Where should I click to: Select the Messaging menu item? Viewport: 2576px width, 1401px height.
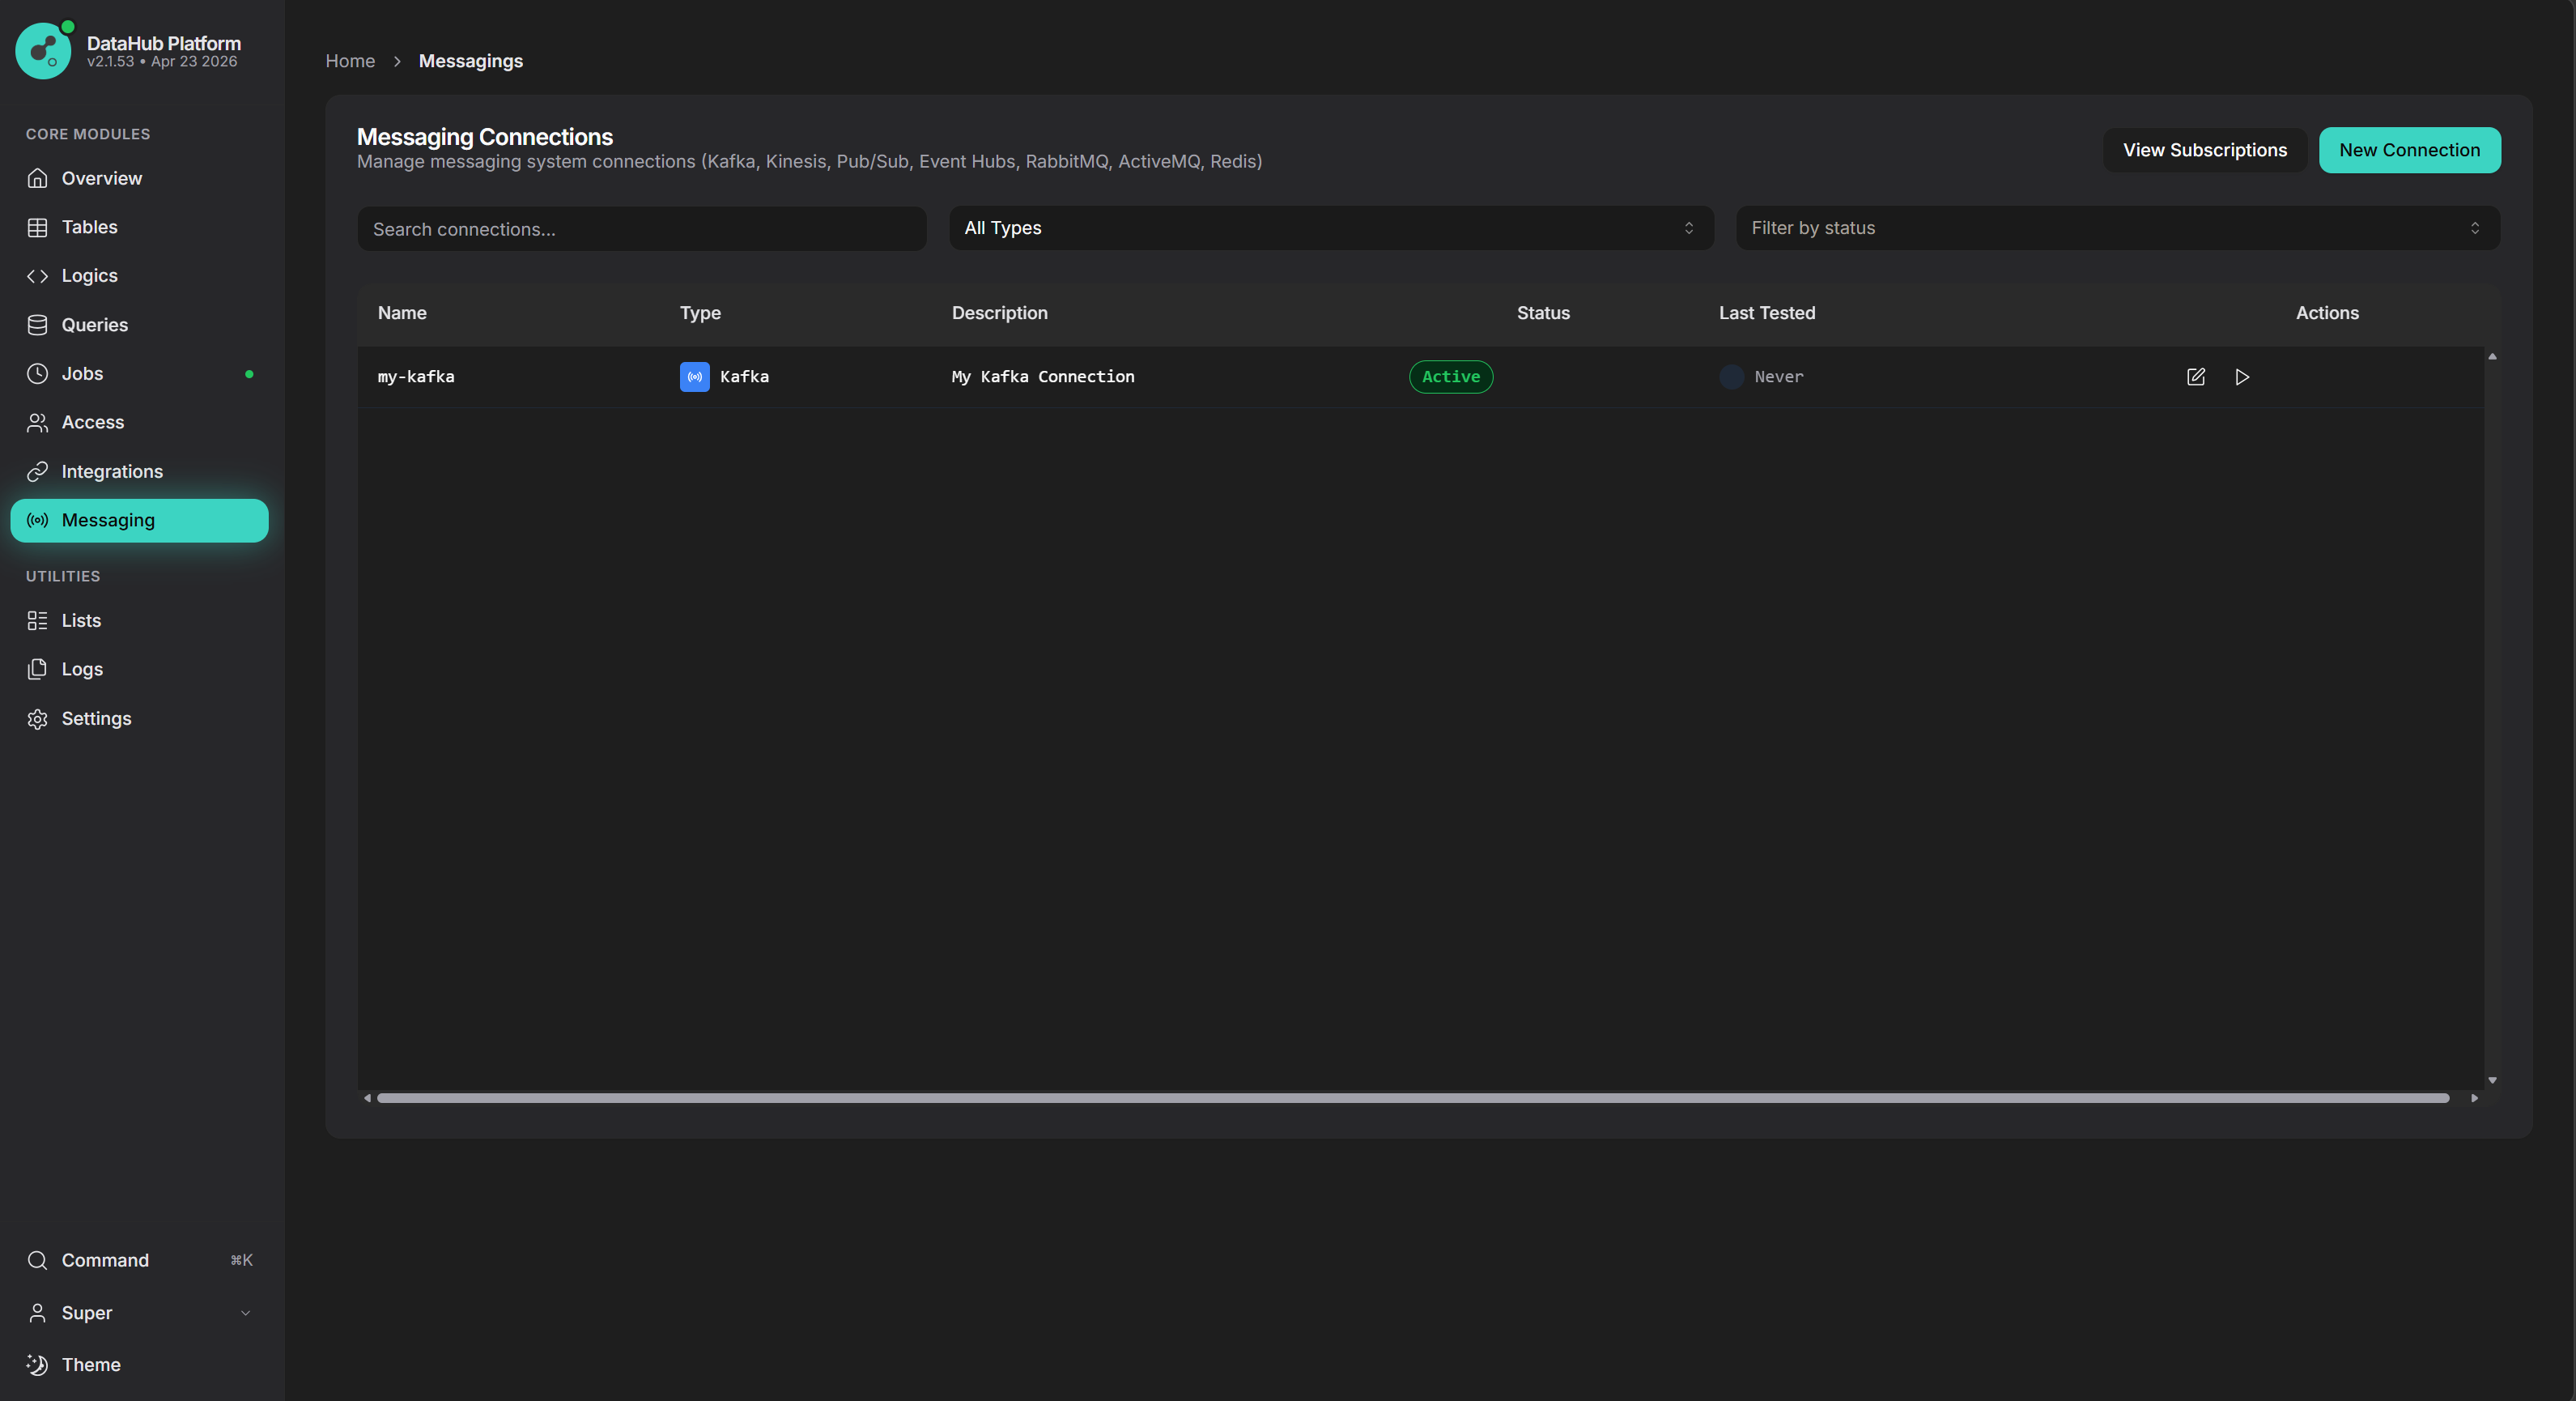[139, 520]
